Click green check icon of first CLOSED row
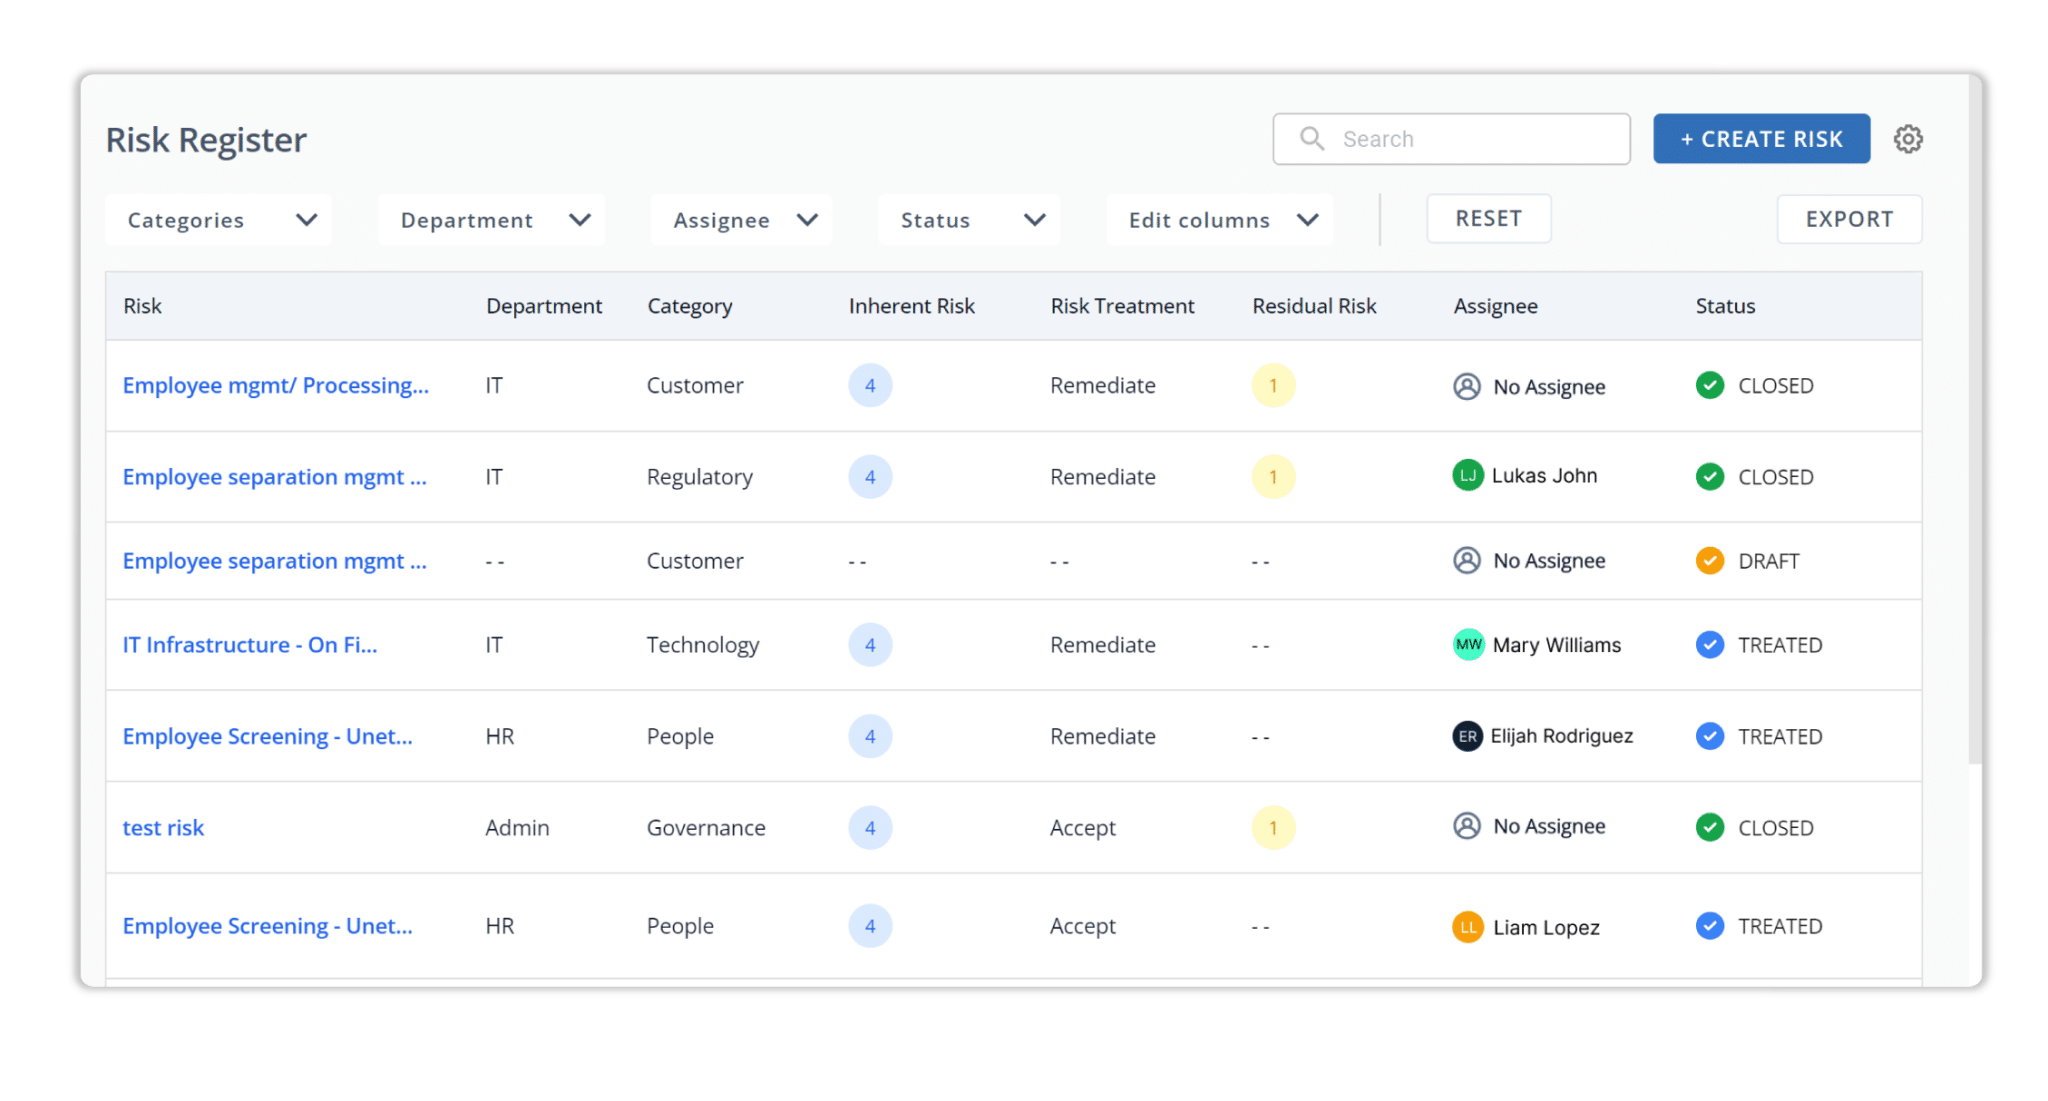The height and width of the screenshot is (1101, 2048). click(1710, 385)
